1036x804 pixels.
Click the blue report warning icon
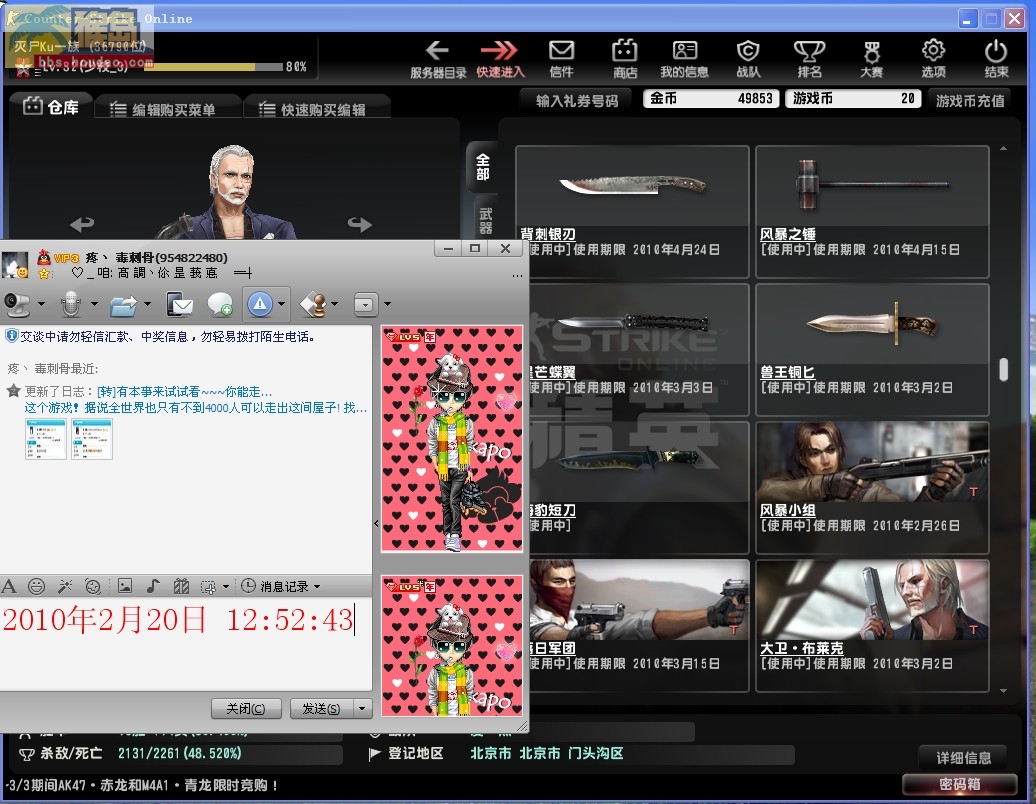pyautogui.click(x=260, y=304)
